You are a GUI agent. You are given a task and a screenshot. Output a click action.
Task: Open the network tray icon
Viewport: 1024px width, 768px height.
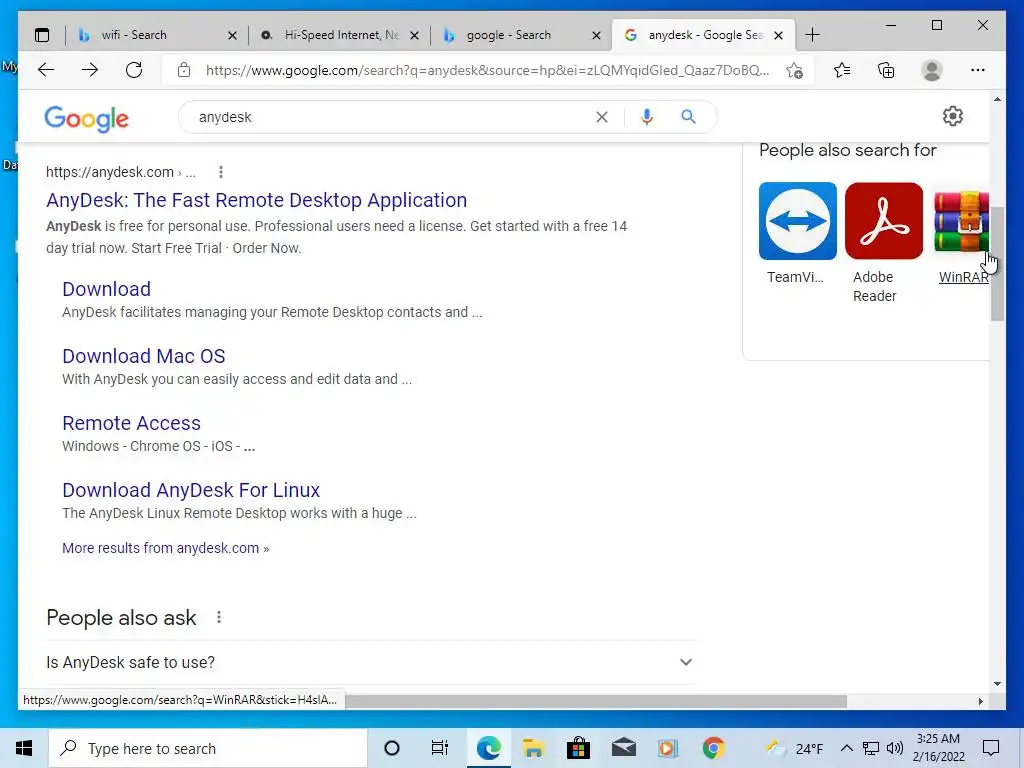point(871,748)
